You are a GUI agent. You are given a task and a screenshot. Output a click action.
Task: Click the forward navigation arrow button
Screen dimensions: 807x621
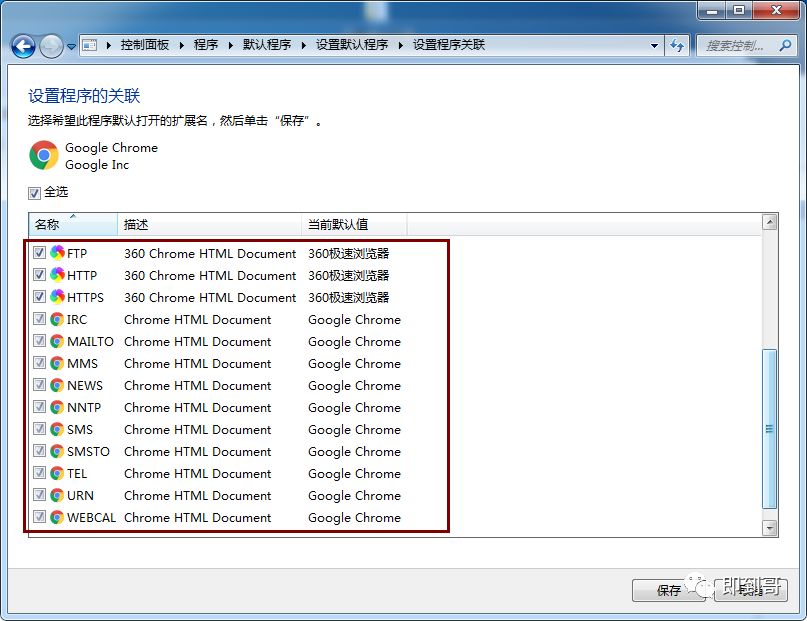click(51, 46)
